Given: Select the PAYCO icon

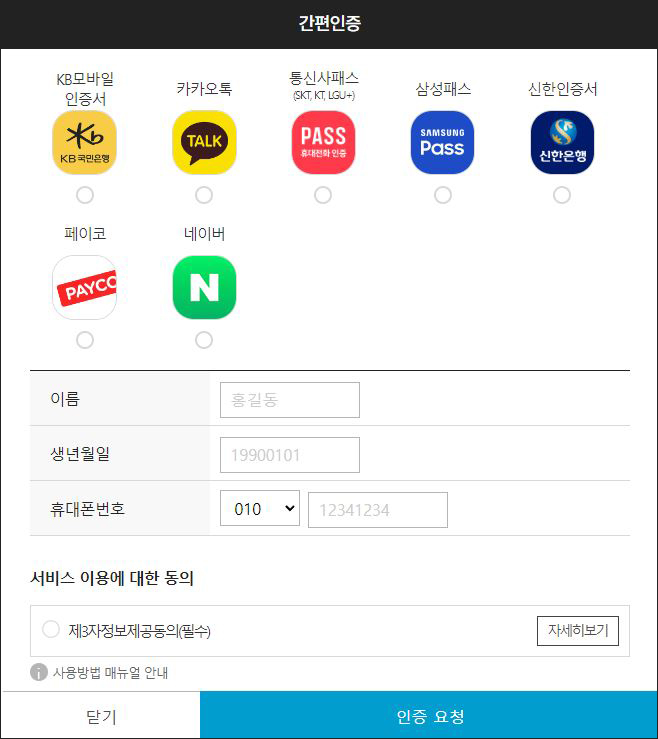Looking at the screenshot, I should pos(84,287).
